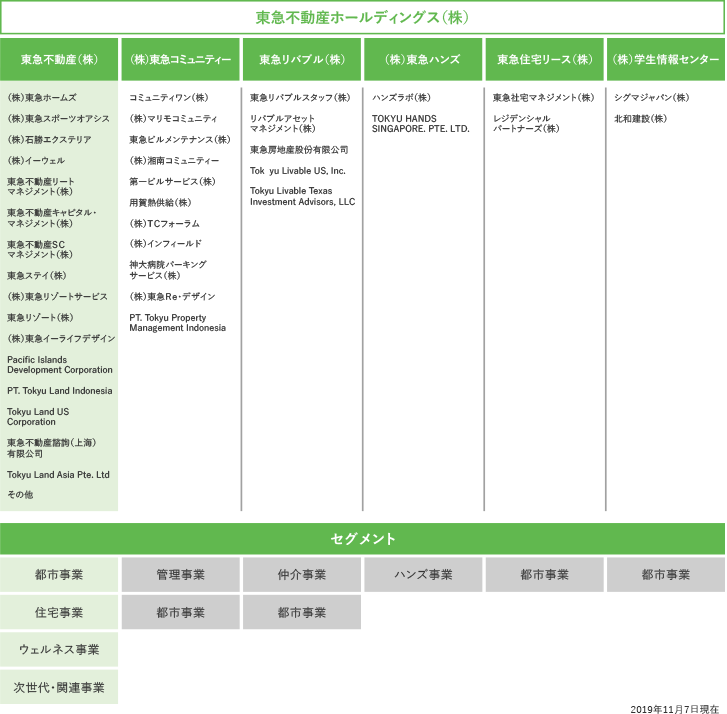The height and width of the screenshot is (714, 727).
Task: Click 北和建設(株) entry
Action: click(640, 119)
